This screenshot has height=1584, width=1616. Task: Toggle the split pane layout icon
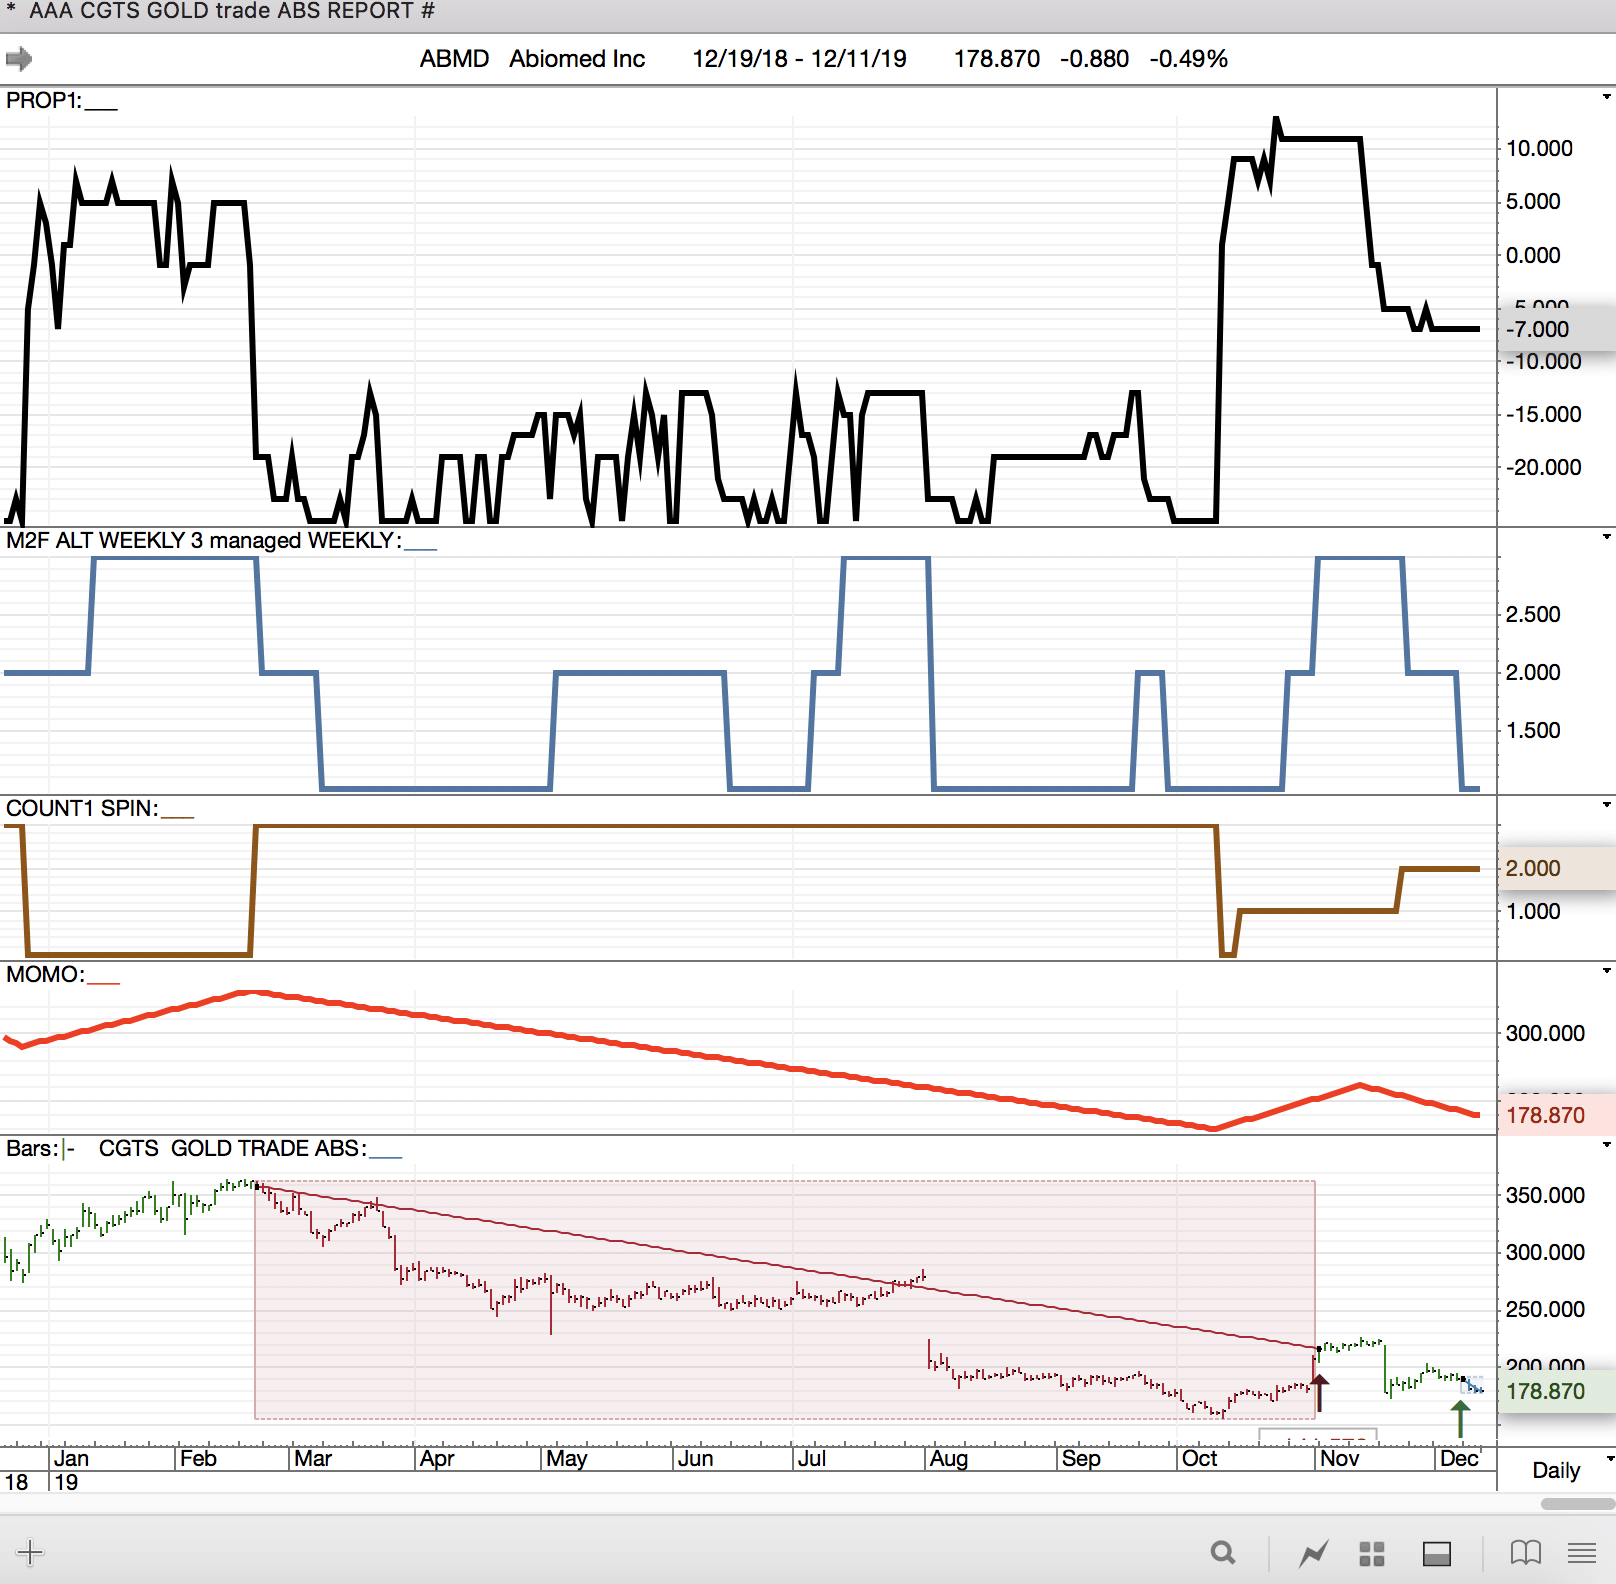(1437, 1553)
